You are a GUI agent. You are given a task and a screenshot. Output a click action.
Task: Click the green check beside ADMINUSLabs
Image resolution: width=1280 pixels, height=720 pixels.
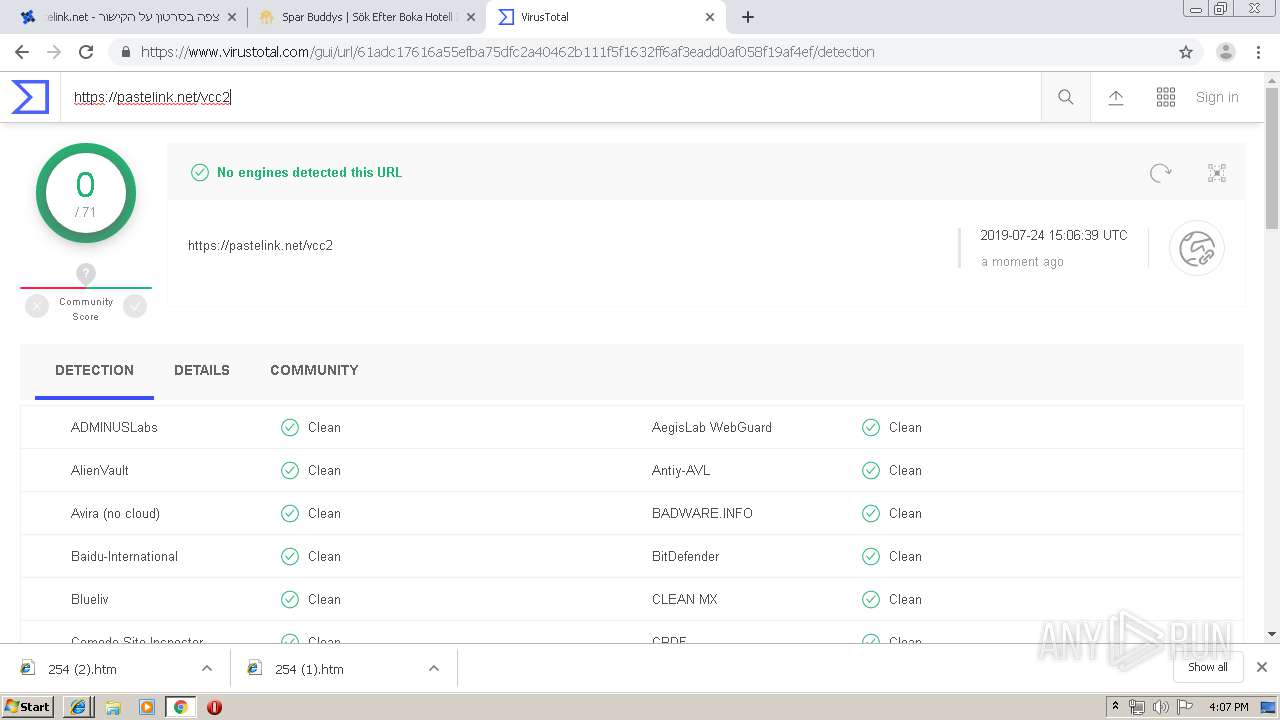click(290, 427)
